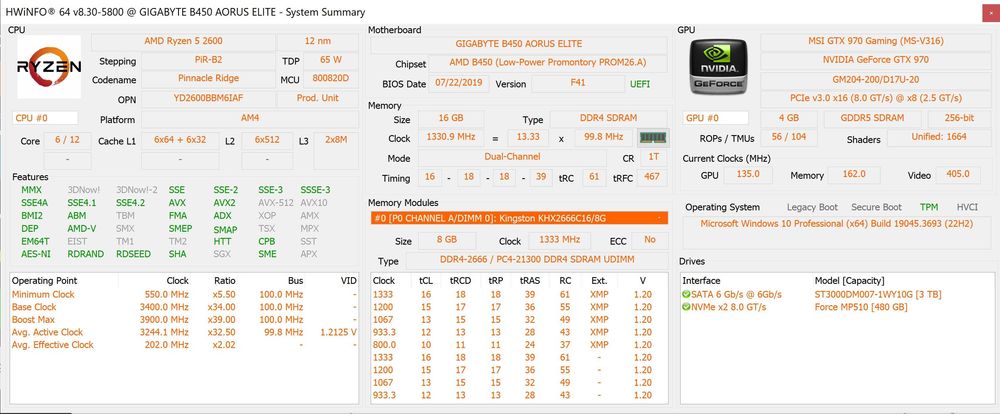Click the TPM indicator
The width and height of the screenshot is (1000, 414).
click(929, 207)
